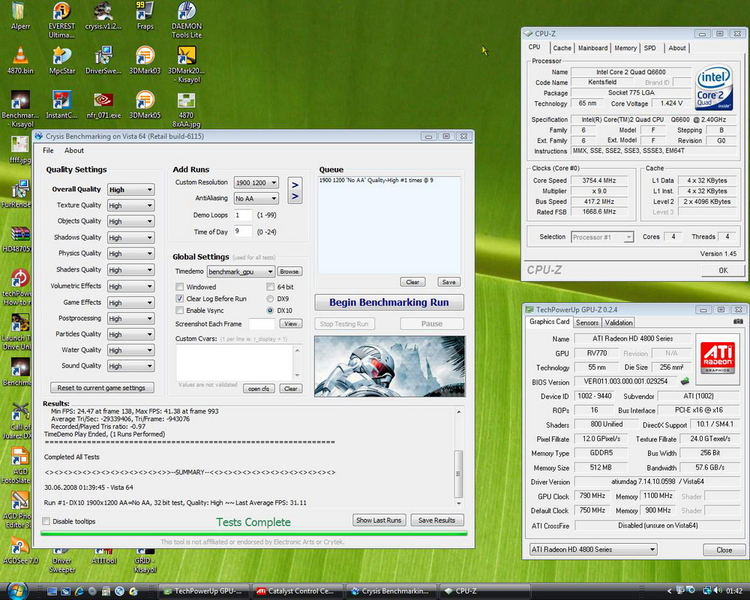750x600 pixels.
Task: Expand the Texture Quality dropdown
Action: (131, 205)
